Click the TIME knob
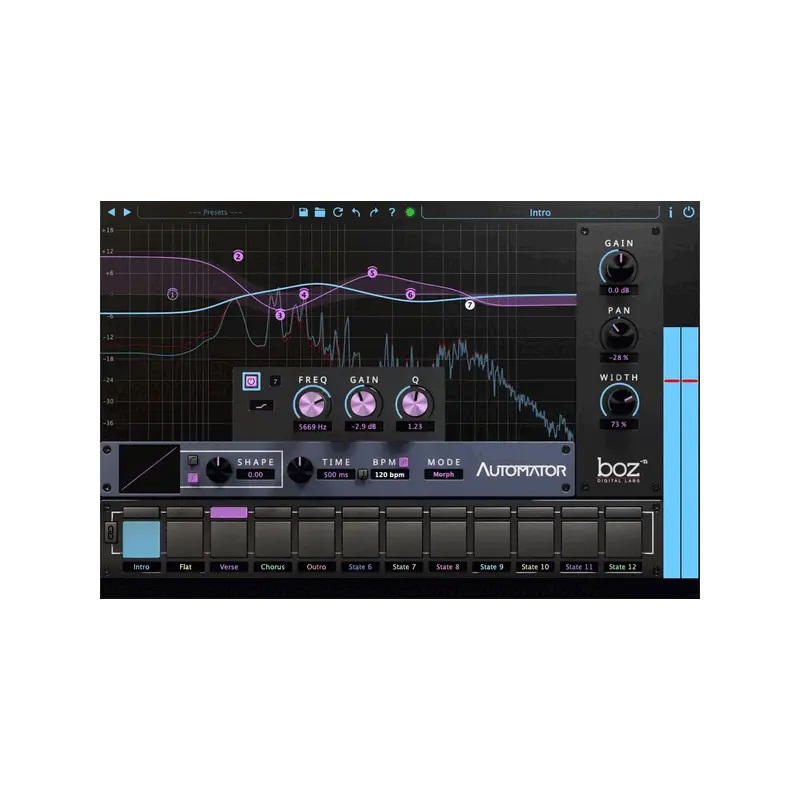800x800 pixels. 300,469
